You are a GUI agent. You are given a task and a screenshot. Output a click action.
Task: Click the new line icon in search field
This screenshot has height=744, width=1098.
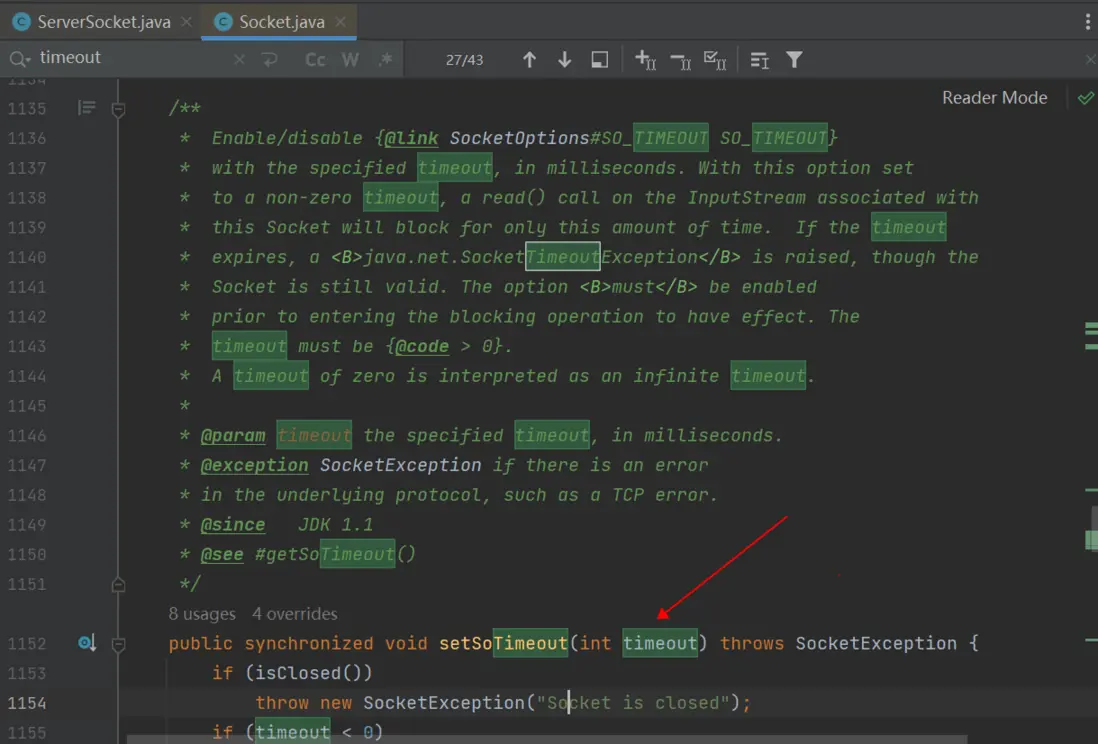(x=269, y=60)
